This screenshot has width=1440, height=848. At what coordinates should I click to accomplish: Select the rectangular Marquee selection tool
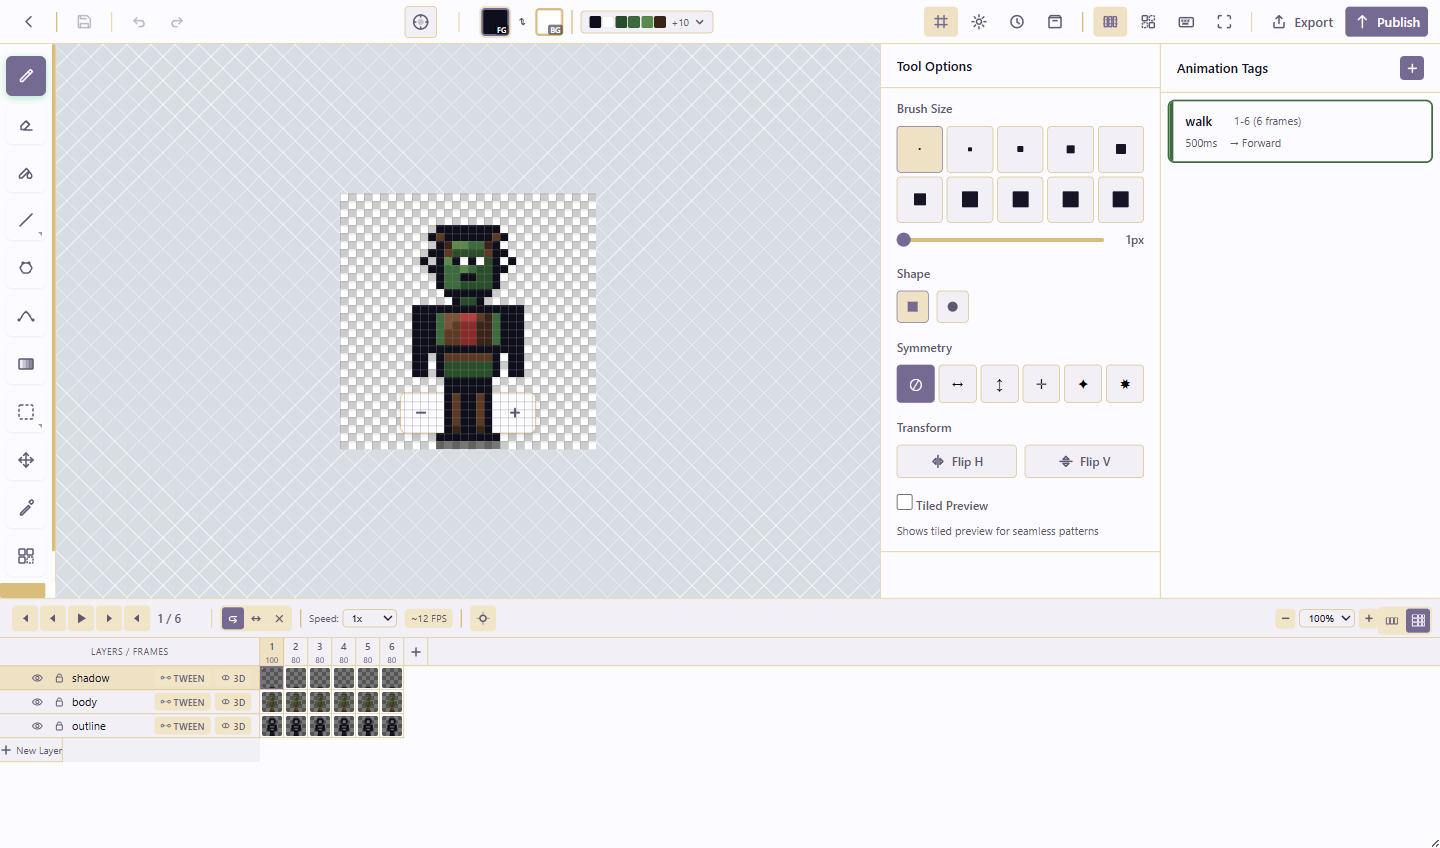26,412
